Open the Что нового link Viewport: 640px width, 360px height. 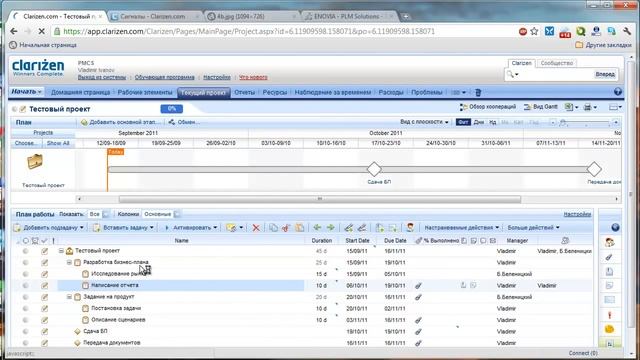coord(253,77)
